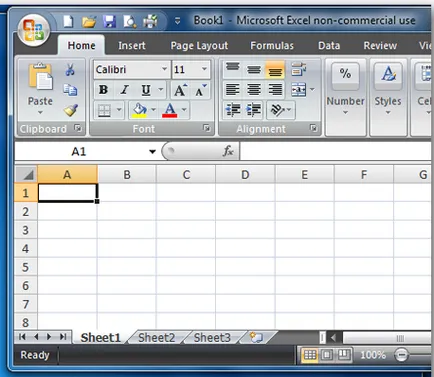Click the Quick Print printer icon
Screen dimensions: 434x377
[x=151, y=22]
